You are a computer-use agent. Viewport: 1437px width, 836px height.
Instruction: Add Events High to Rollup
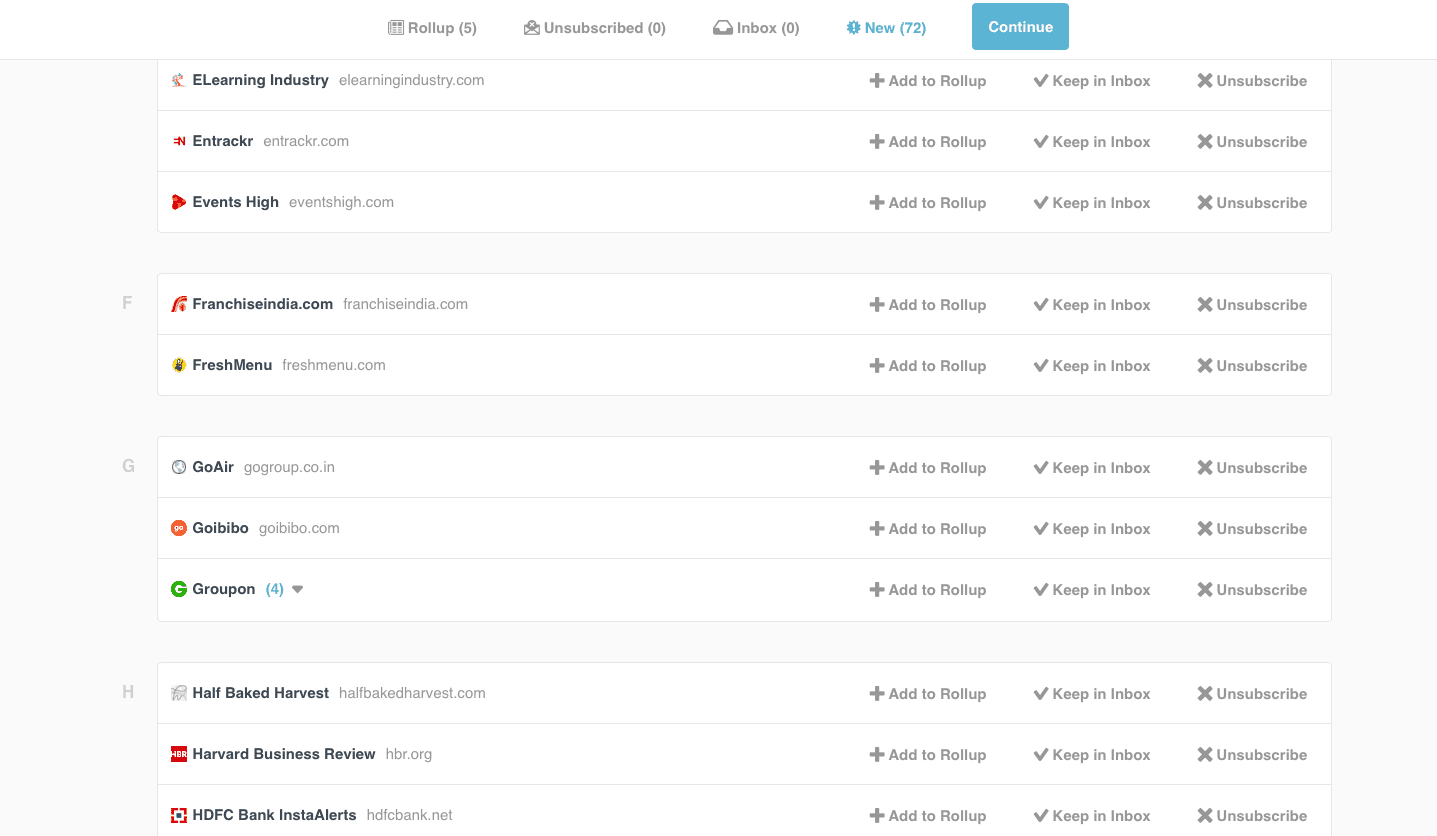pos(928,203)
